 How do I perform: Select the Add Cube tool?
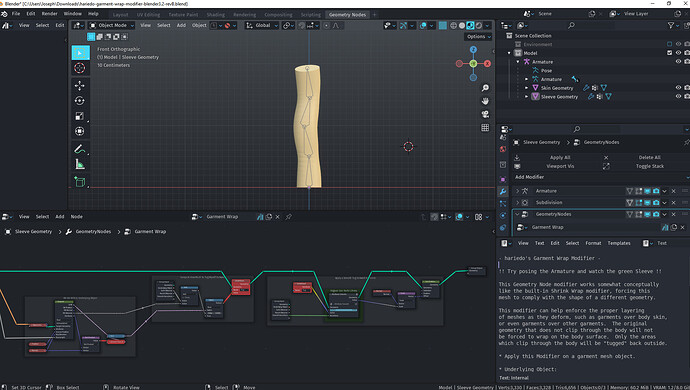[80, 181]
